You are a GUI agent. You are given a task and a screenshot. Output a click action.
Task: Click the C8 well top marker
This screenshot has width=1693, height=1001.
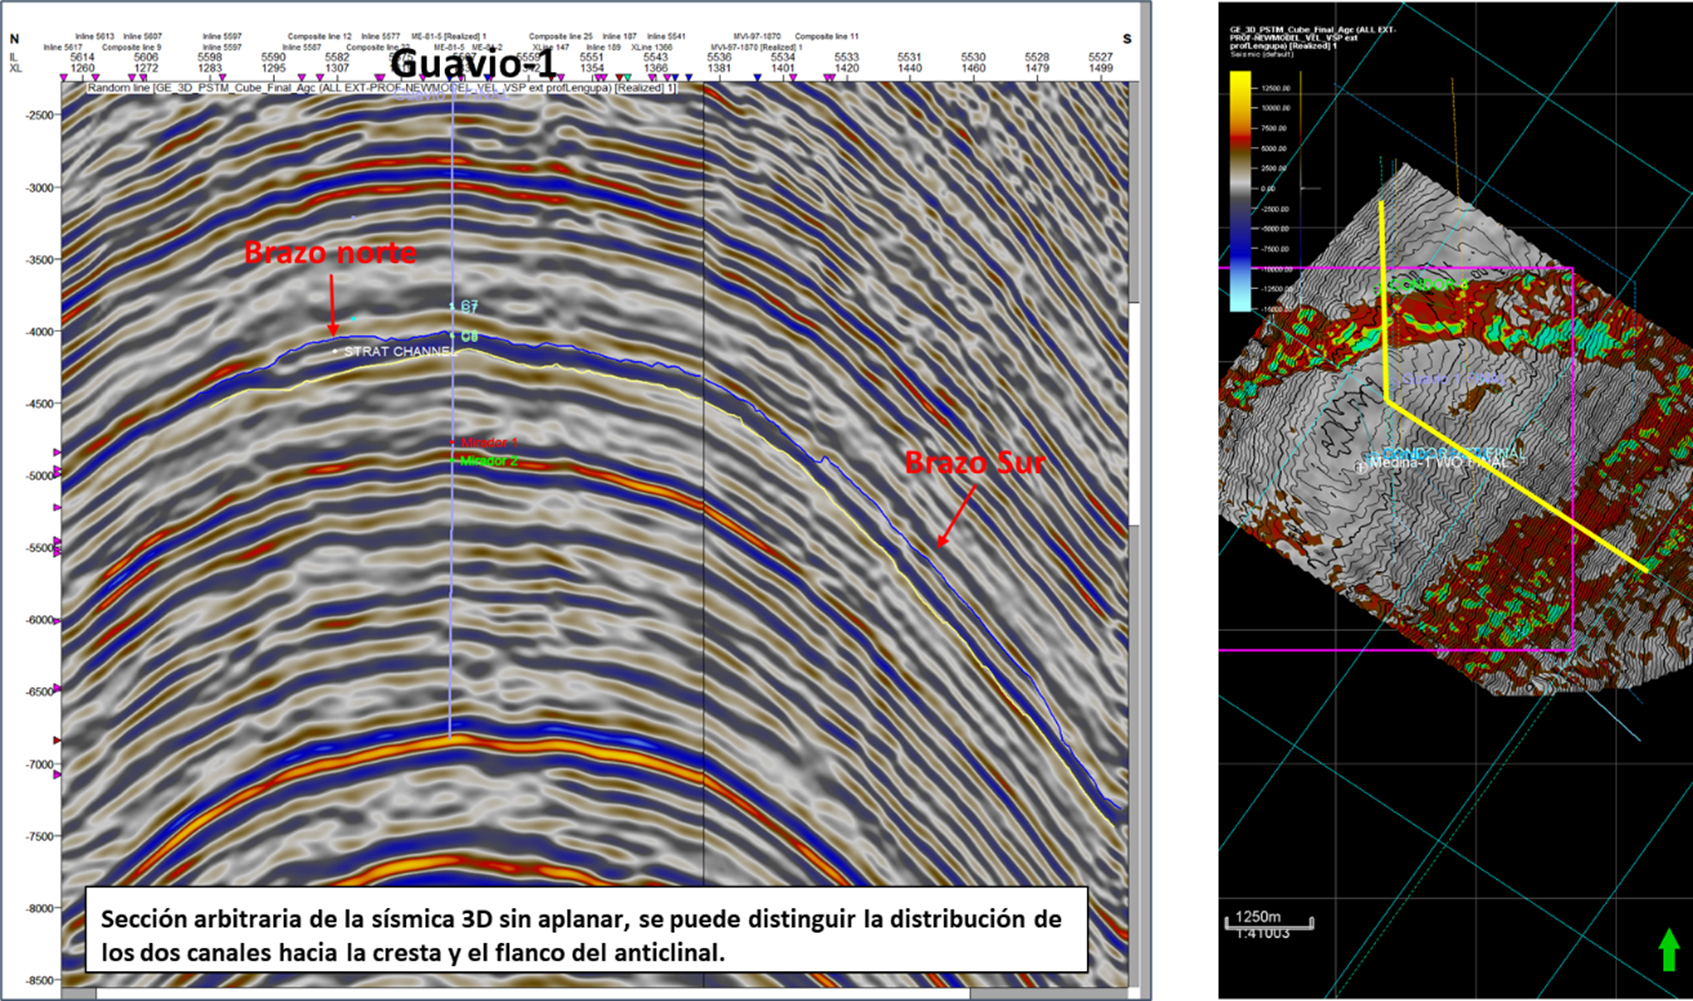pos(467,337)
